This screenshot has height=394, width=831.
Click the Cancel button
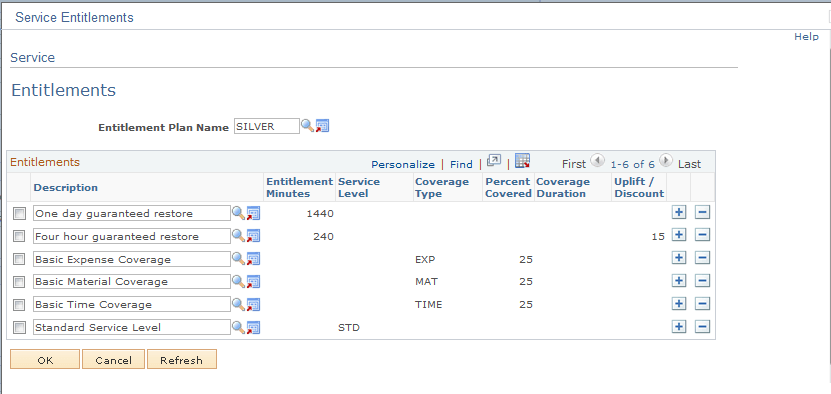[x=113, y=360]
